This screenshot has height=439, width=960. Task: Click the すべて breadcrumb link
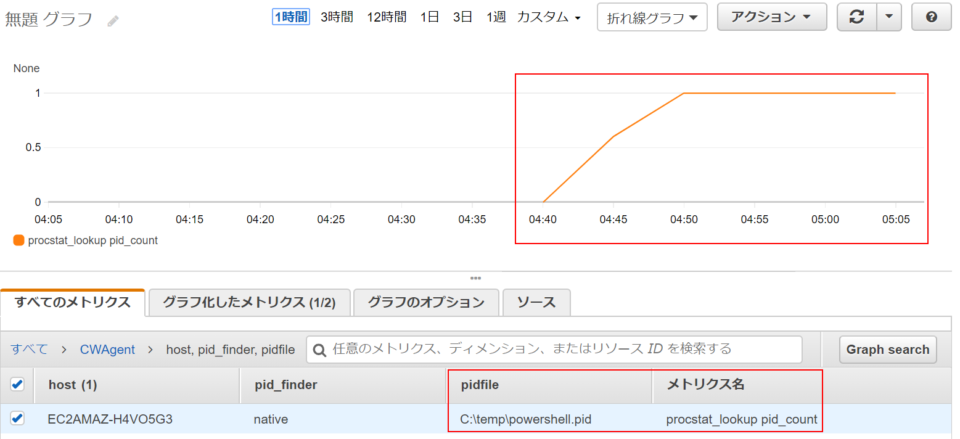29,350
